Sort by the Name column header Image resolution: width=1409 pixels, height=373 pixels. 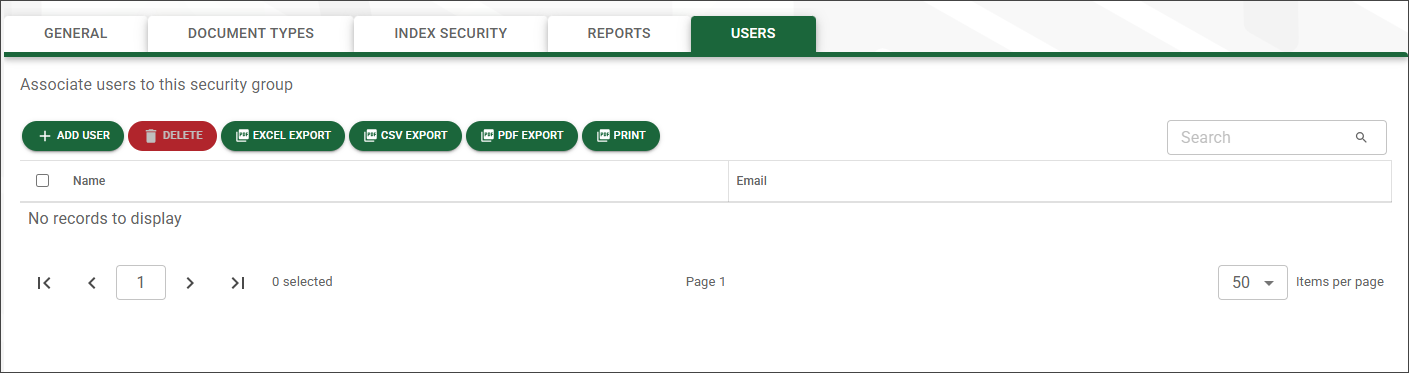89,181
